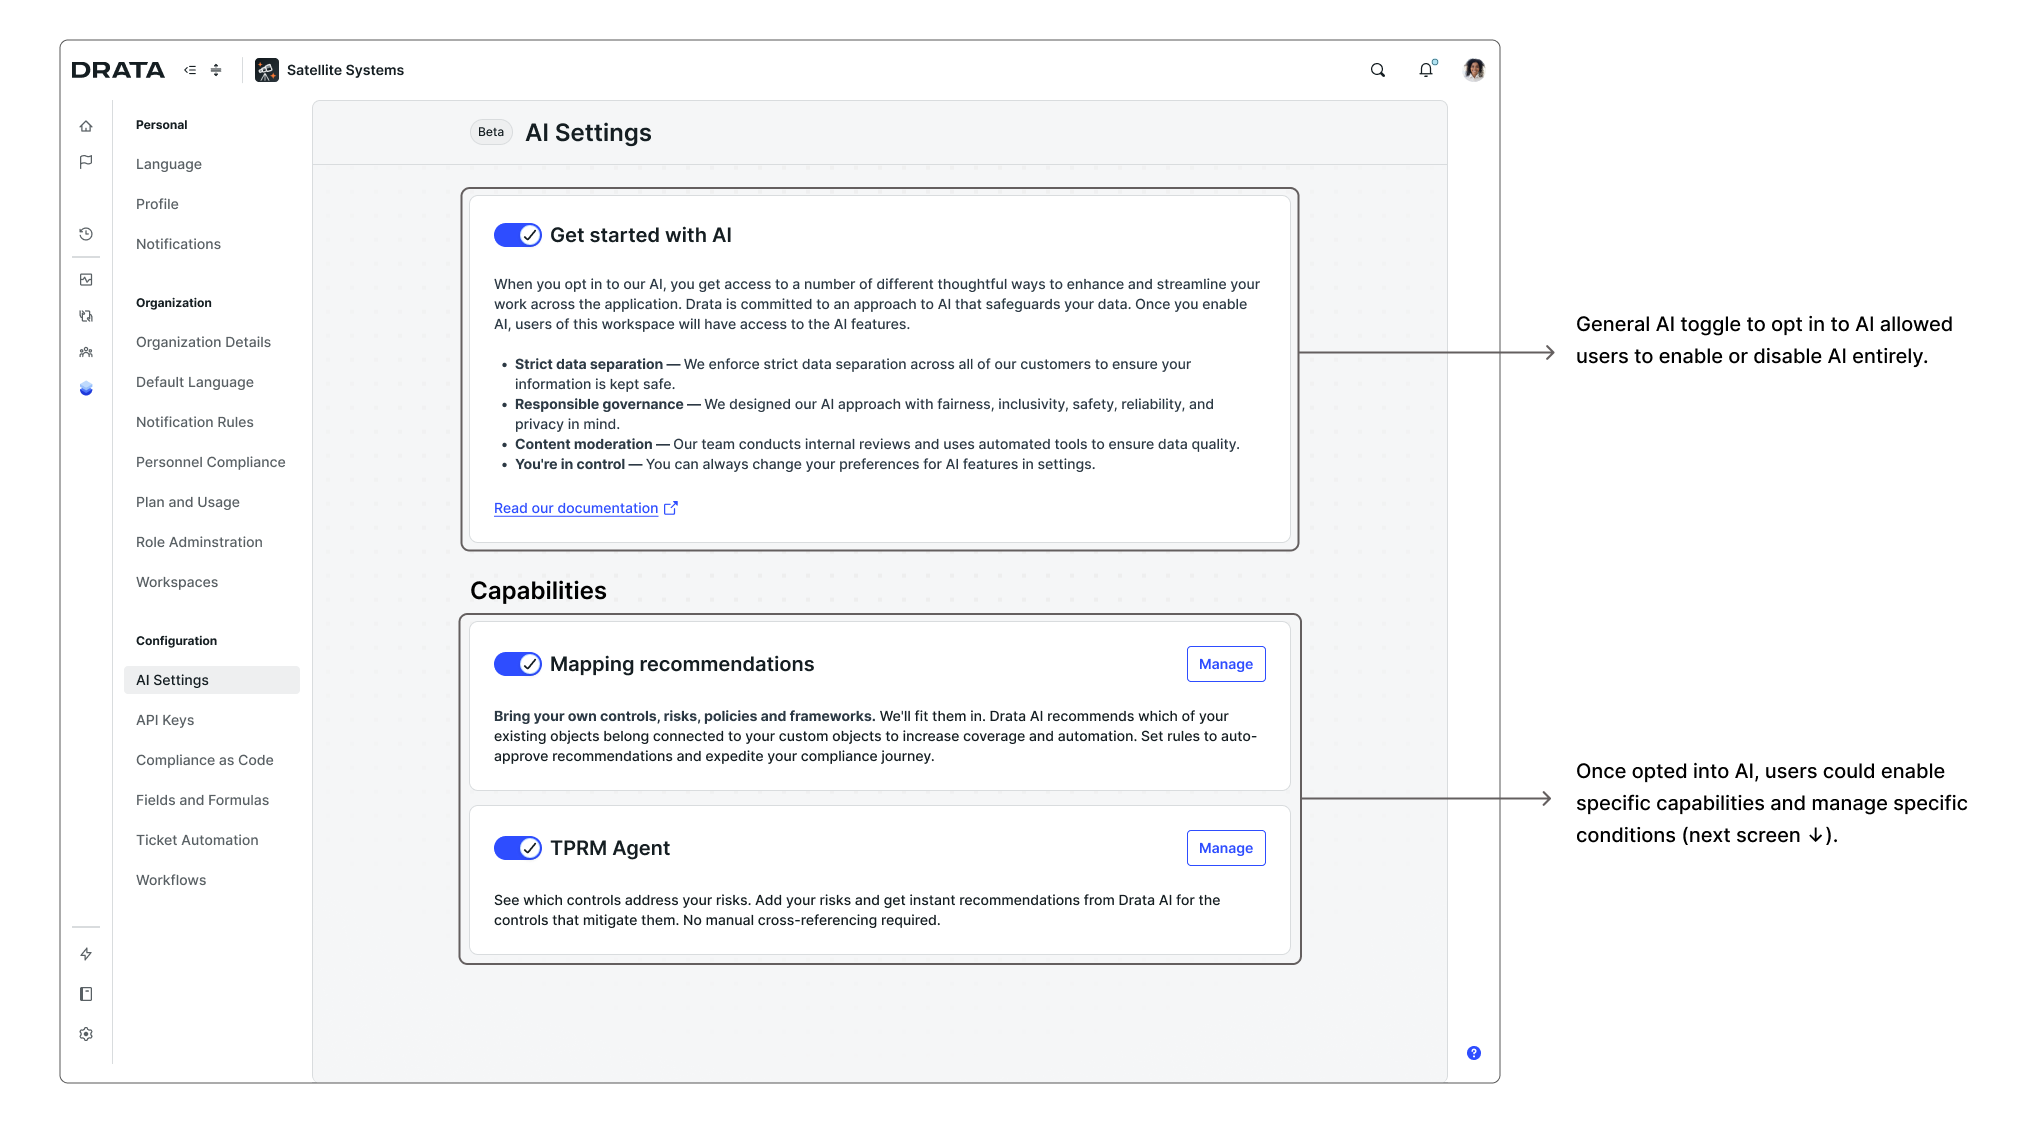2034x1123 pixels.
Task: Click the Satellite Systems workspace name
Action: pyautogui.click(x=345, y=70)
